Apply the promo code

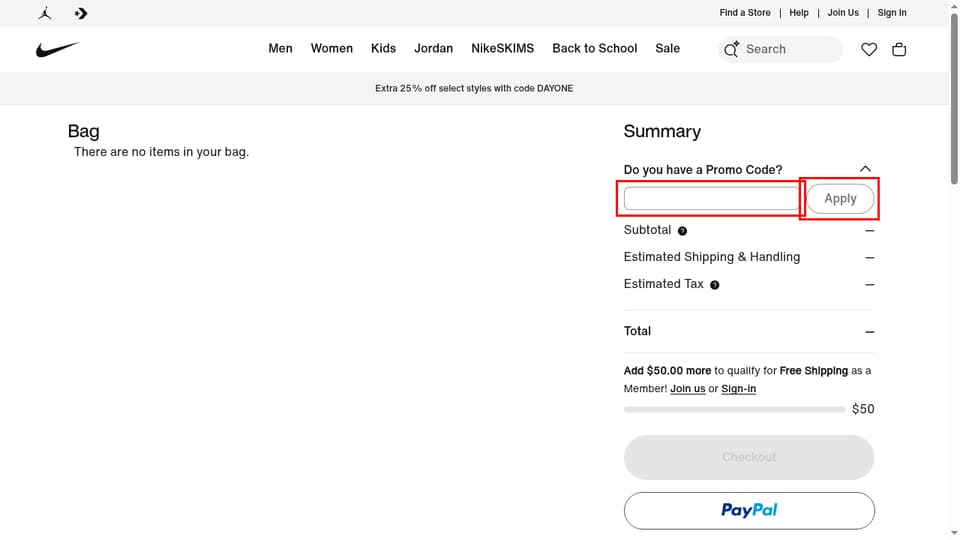click(x=840, y=198)
